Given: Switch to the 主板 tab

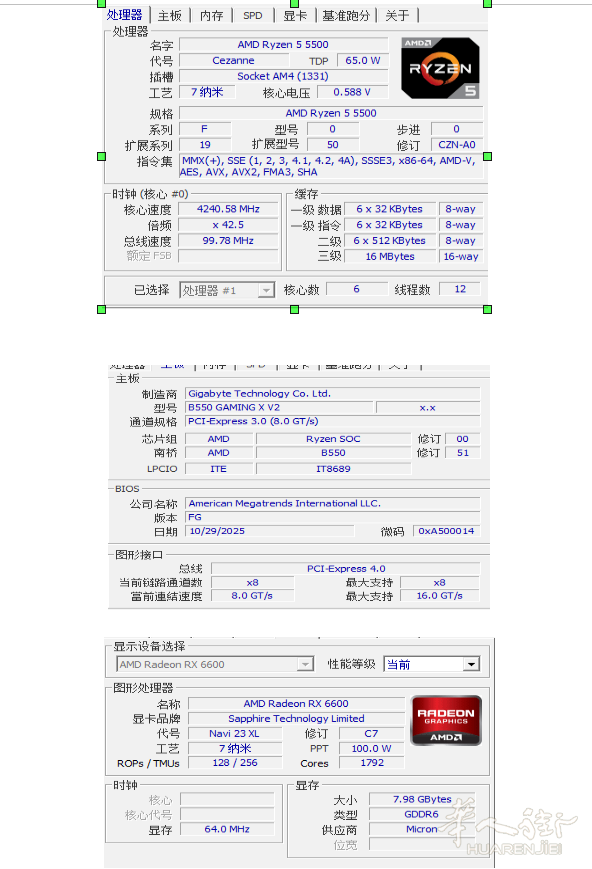Looking at the screenshot, I should (x=170, y=16).
